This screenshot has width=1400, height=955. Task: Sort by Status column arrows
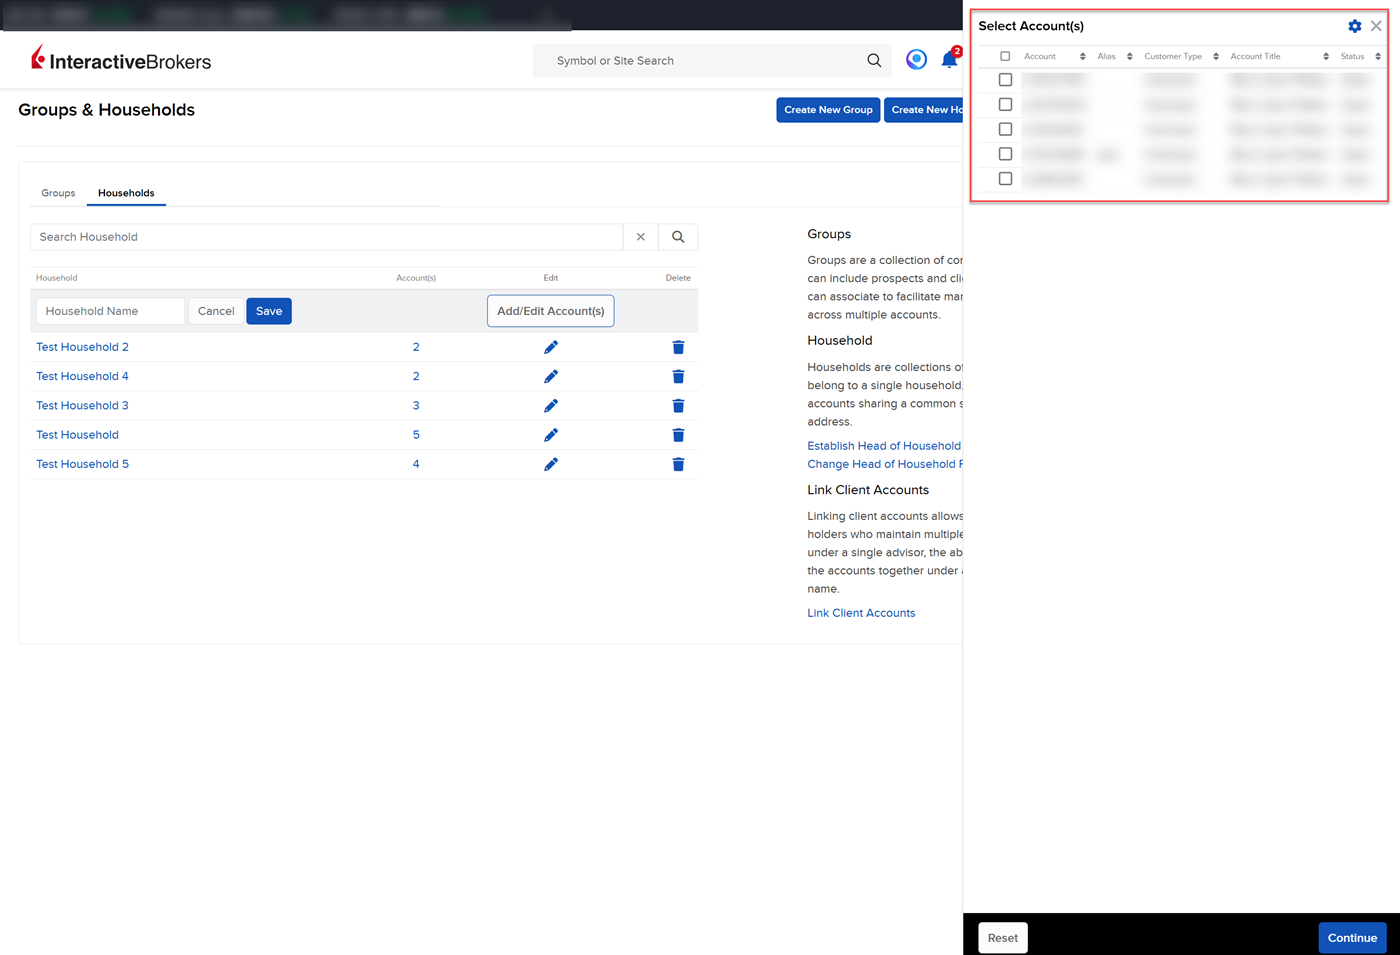[1378, 56]
